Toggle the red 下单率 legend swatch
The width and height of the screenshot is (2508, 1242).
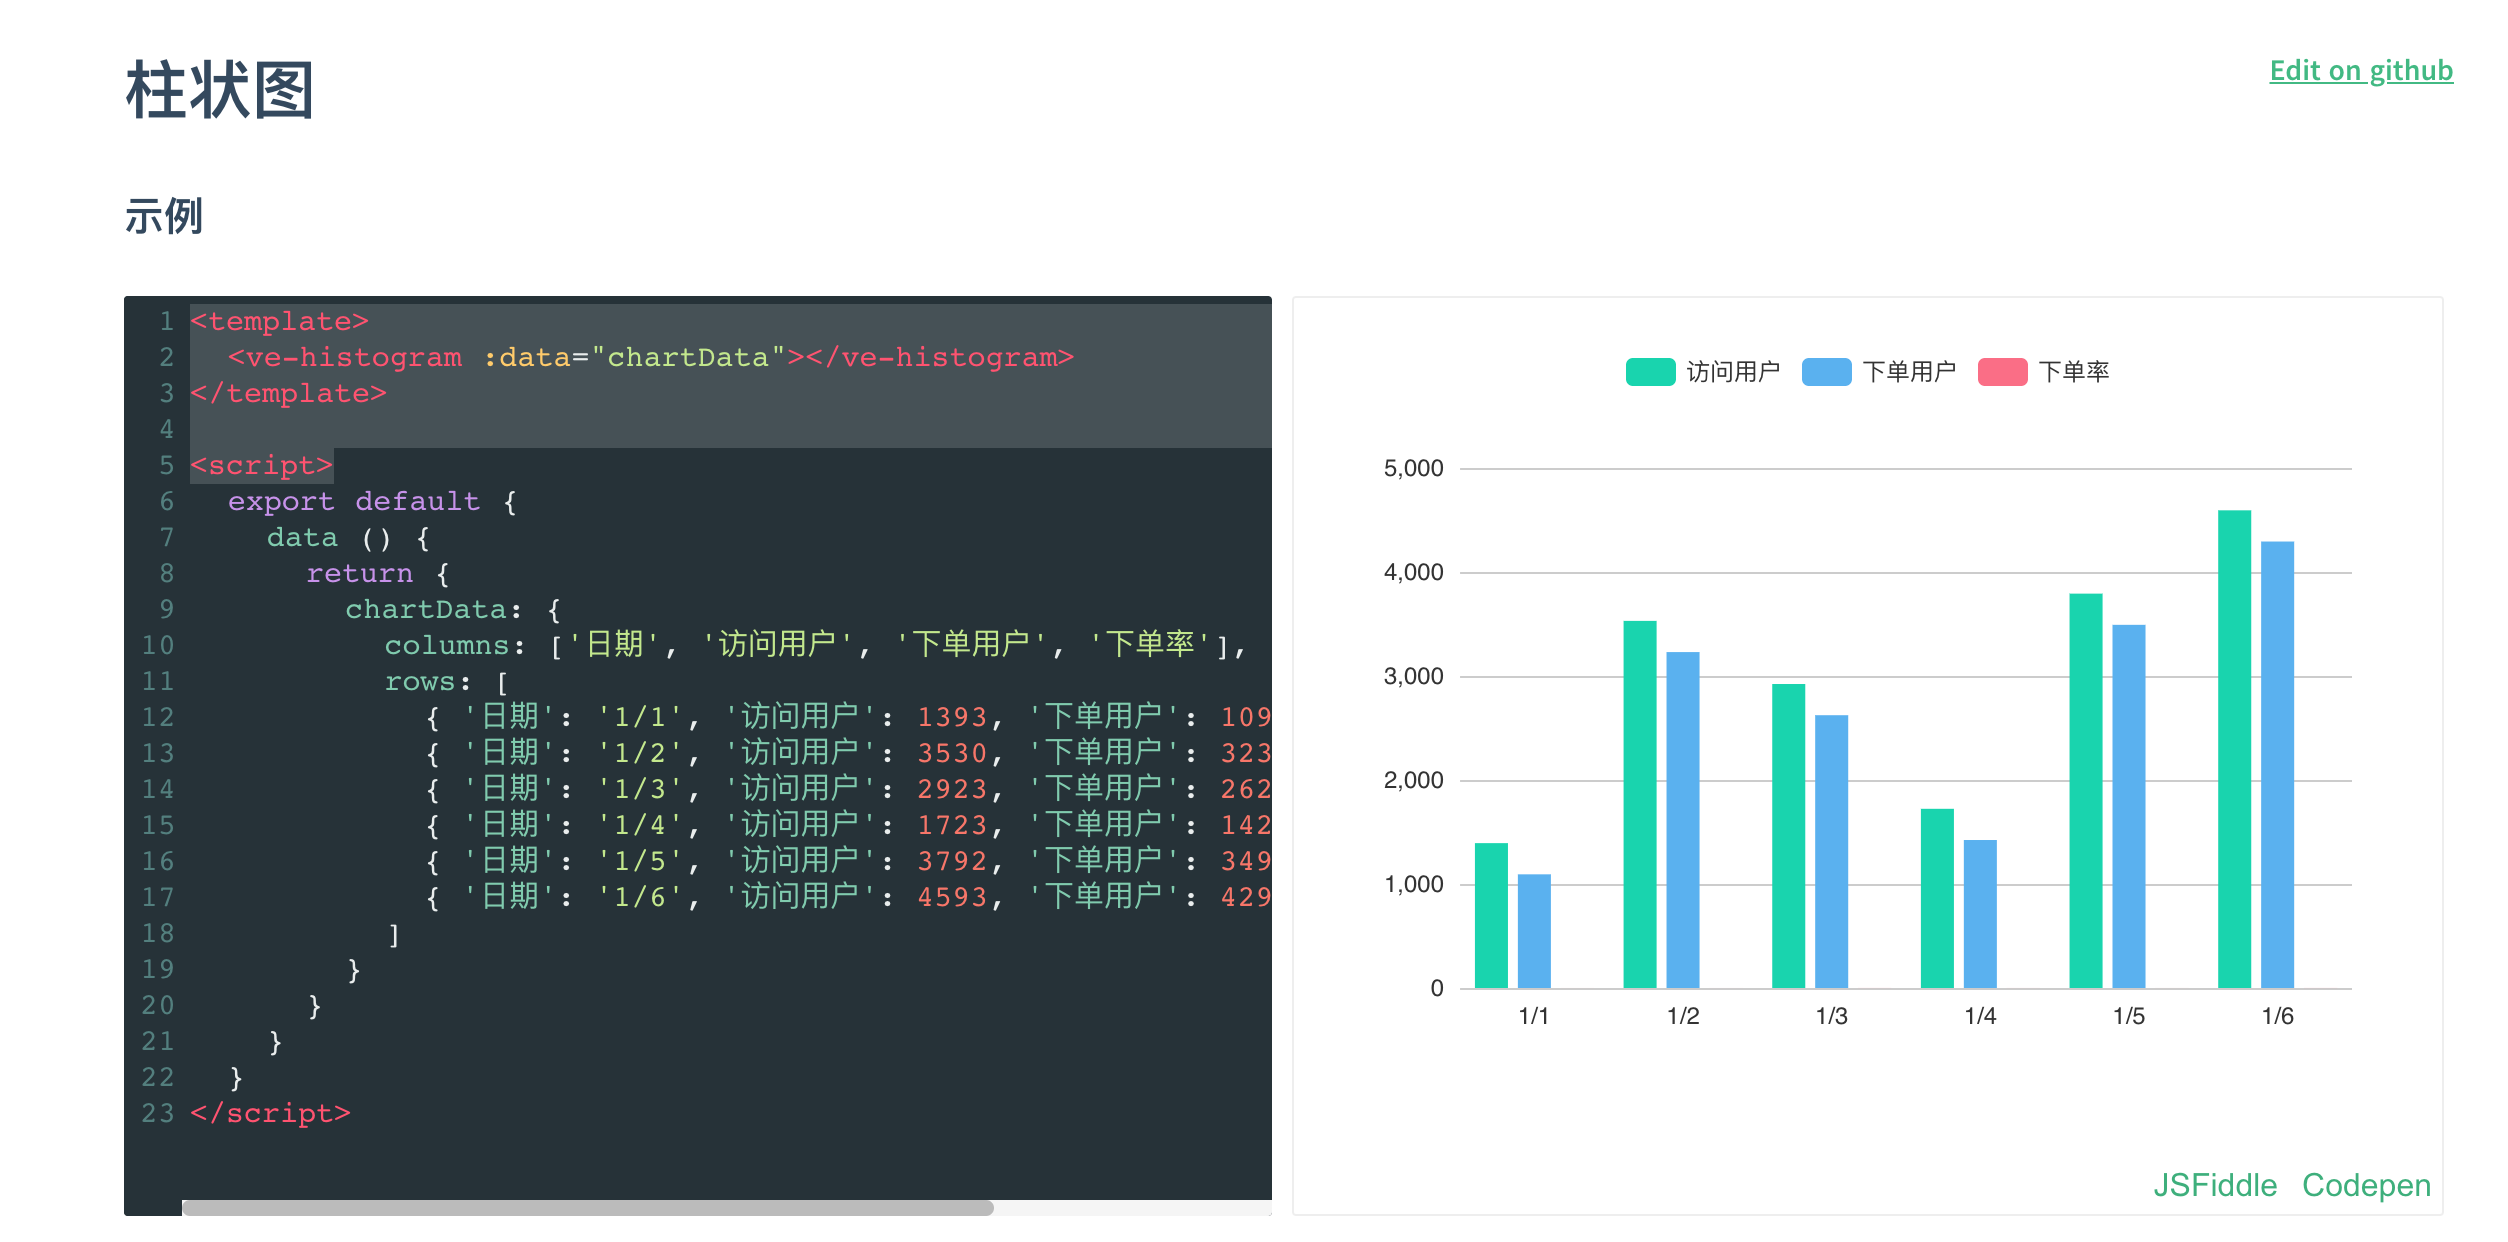(2002, 372)
